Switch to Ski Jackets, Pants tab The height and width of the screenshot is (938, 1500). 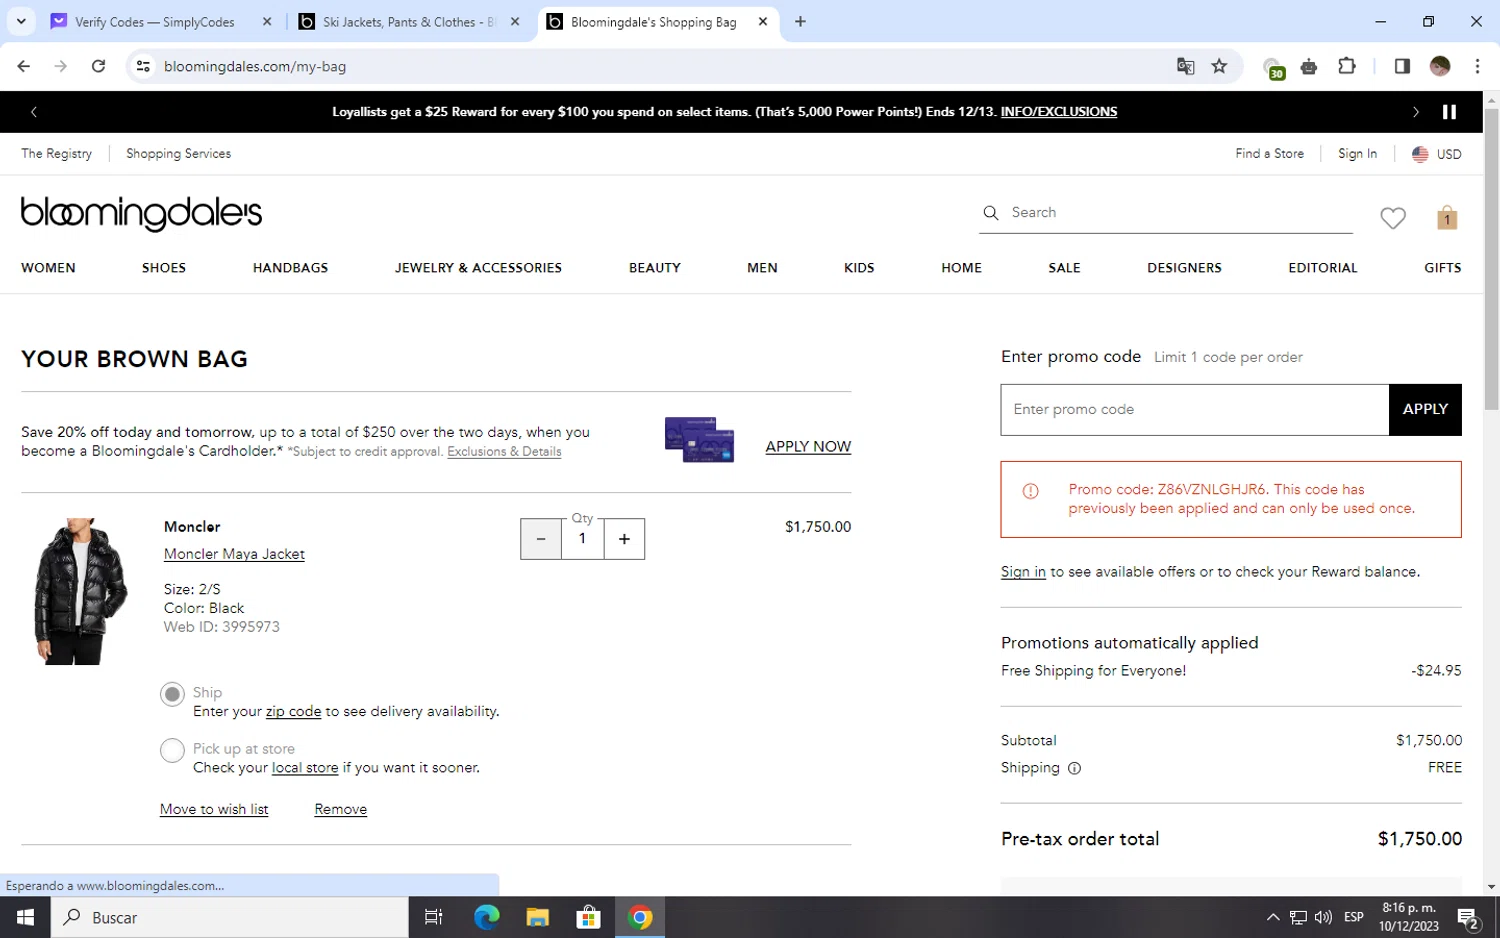click(x=408, y=21)
